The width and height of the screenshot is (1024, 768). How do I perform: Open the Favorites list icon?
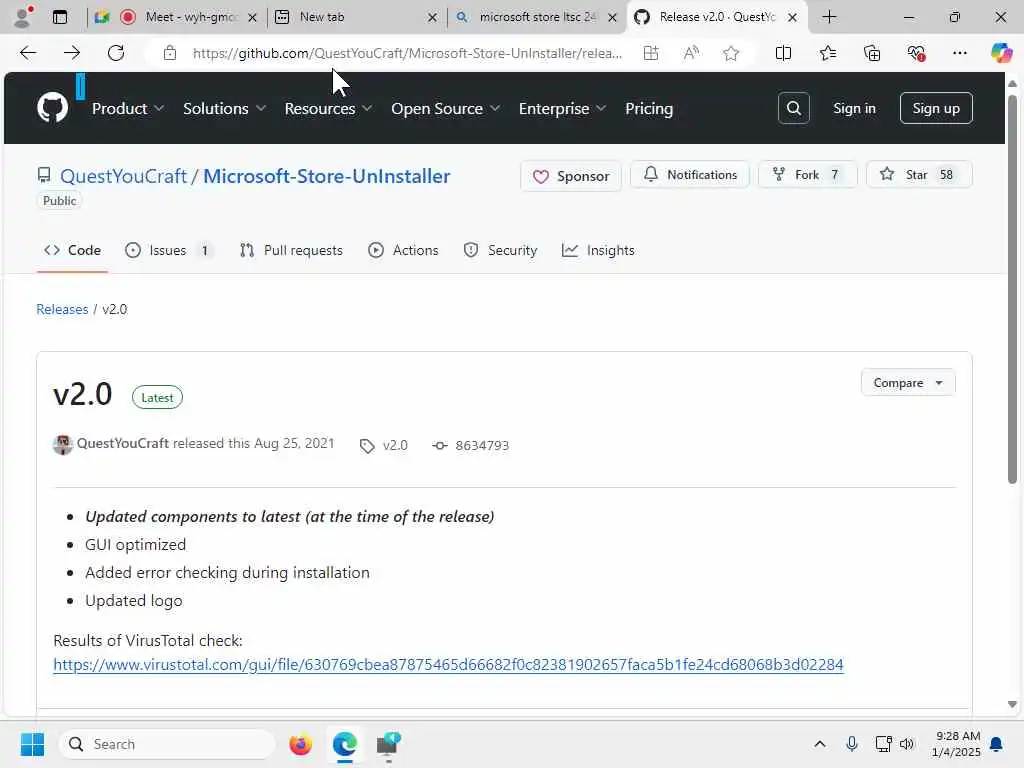click(827, 53)
